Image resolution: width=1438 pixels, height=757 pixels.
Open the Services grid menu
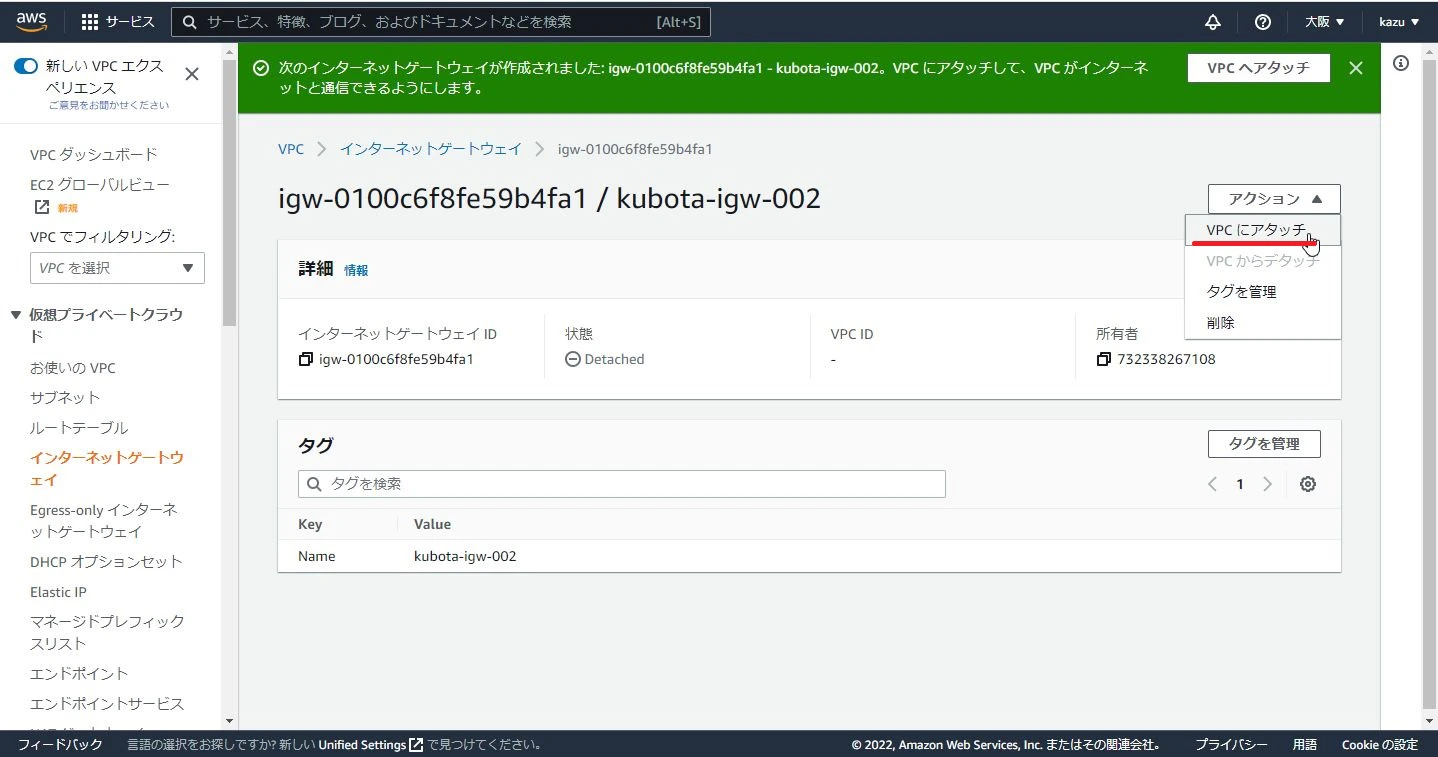tap(117, 22)
